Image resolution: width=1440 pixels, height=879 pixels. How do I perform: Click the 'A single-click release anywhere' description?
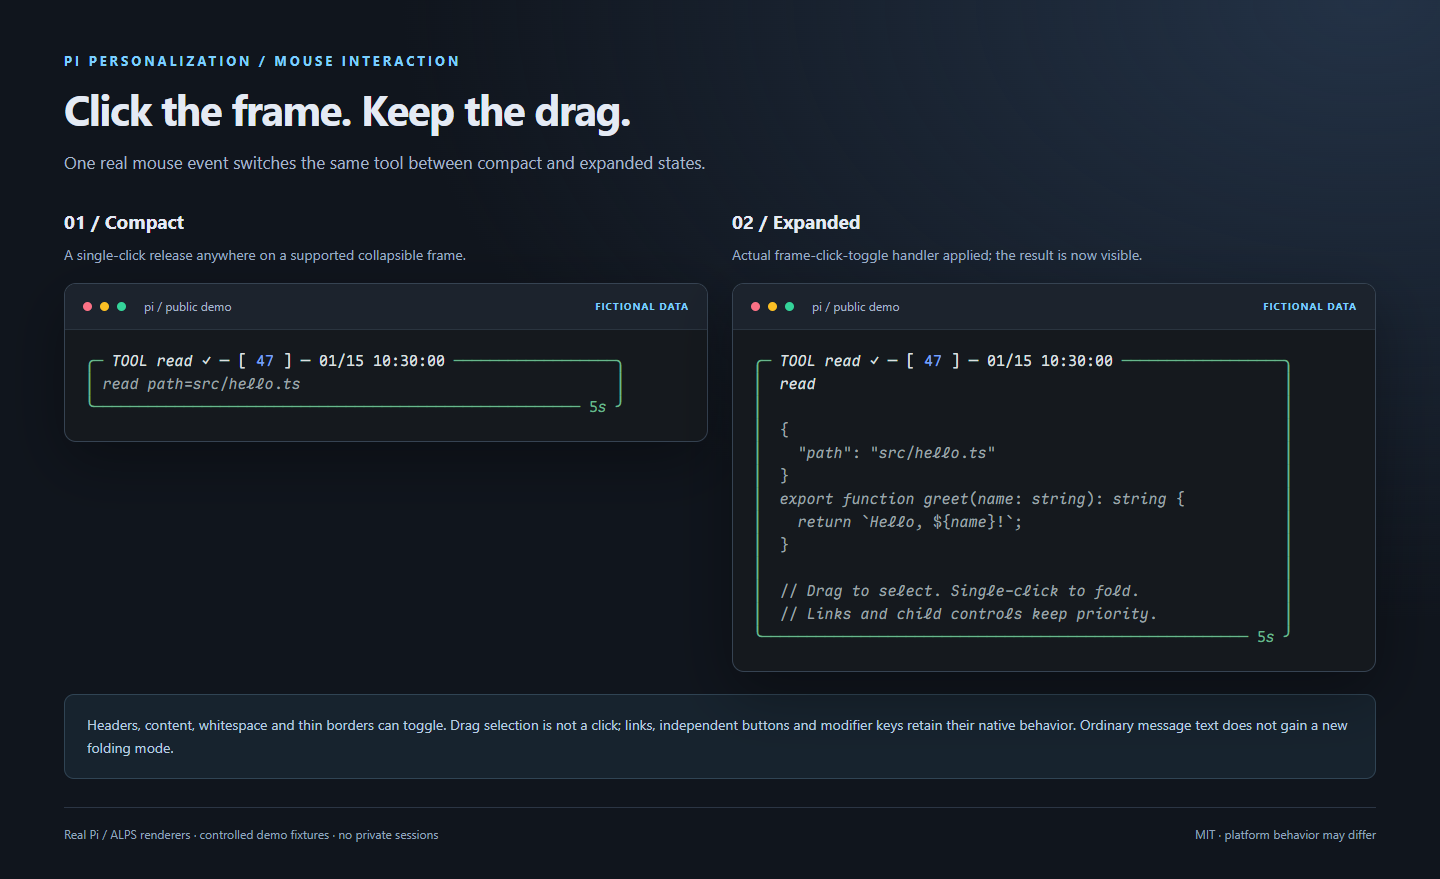pos(265,256)
